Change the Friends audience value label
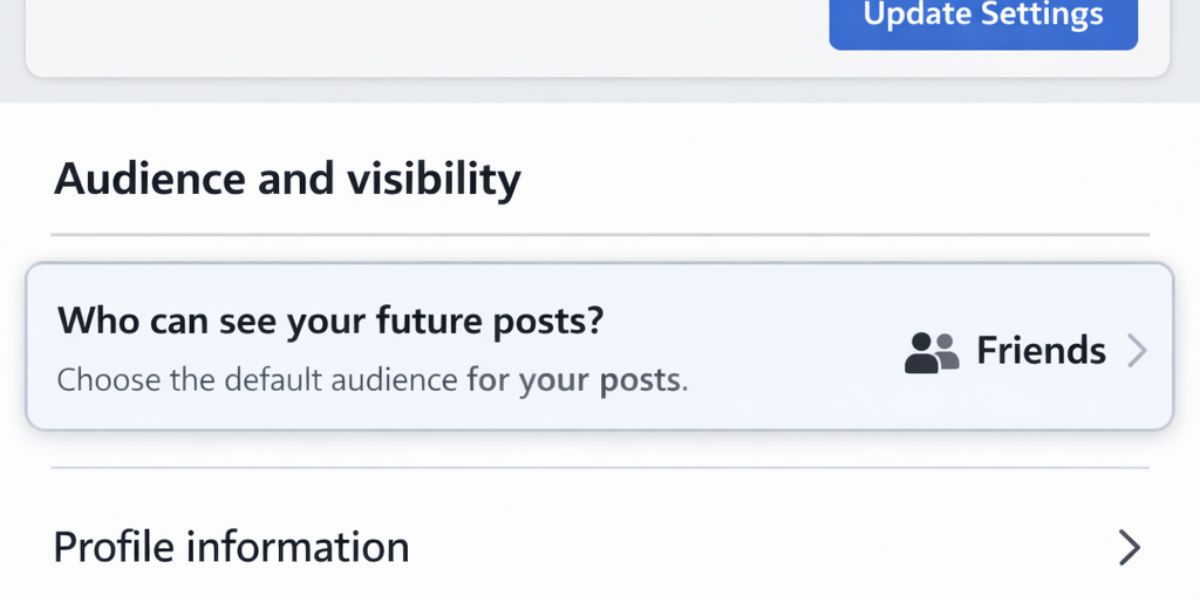The image size is (1200, 600). (x=1041, y=351)
